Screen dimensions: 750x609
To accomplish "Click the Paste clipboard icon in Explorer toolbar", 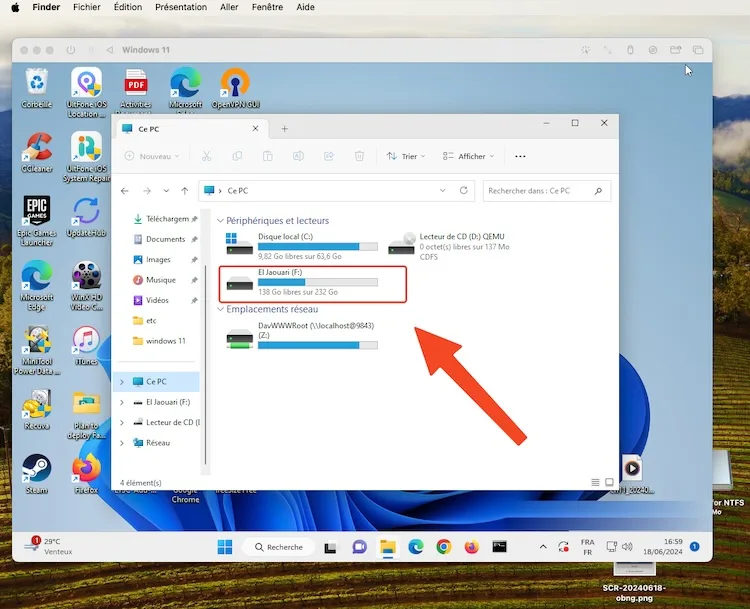I will pos(267,156).
